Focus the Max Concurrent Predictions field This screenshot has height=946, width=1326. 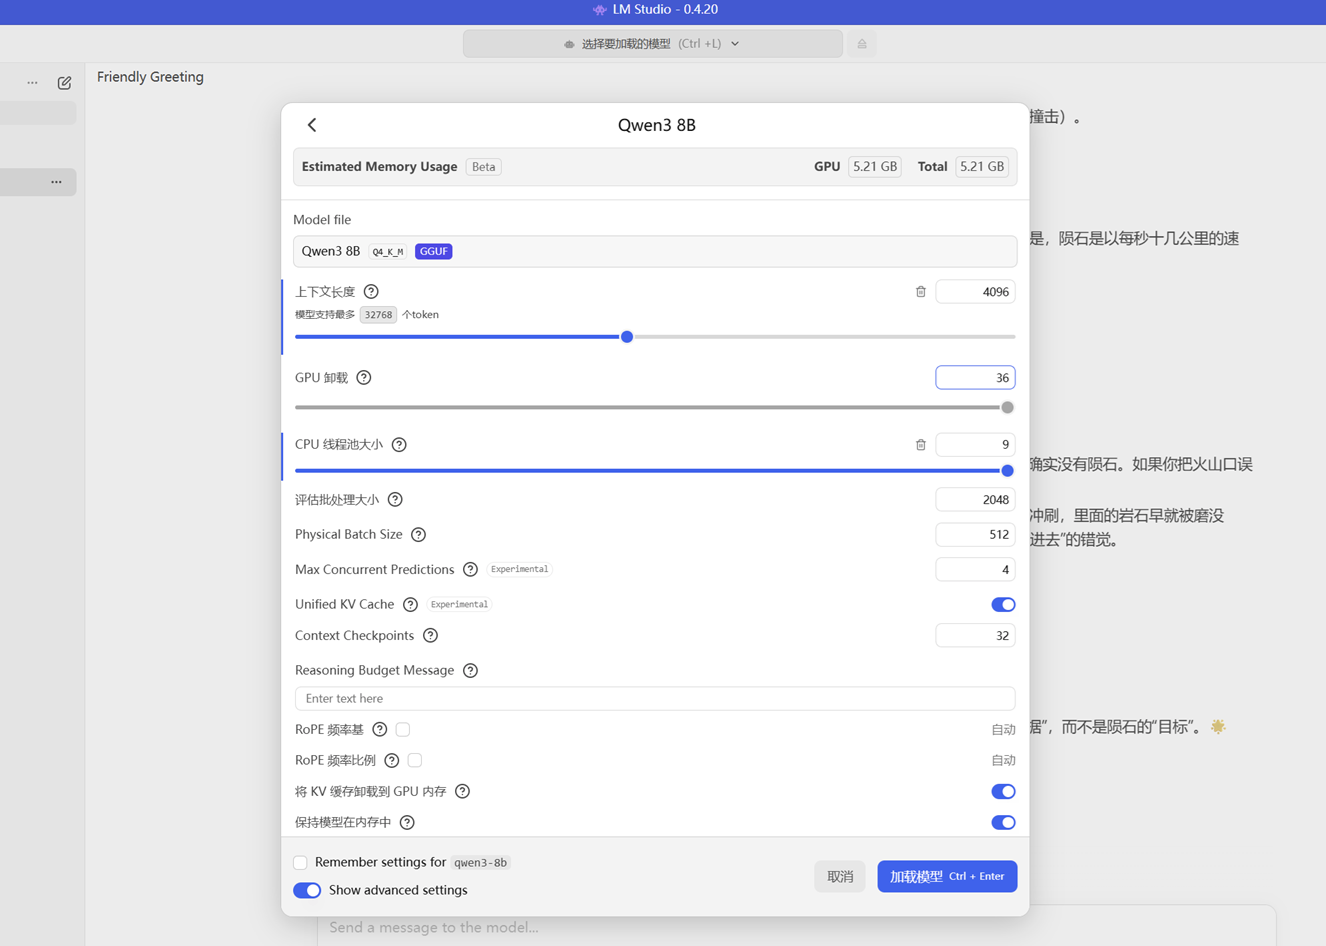(975, 570)
